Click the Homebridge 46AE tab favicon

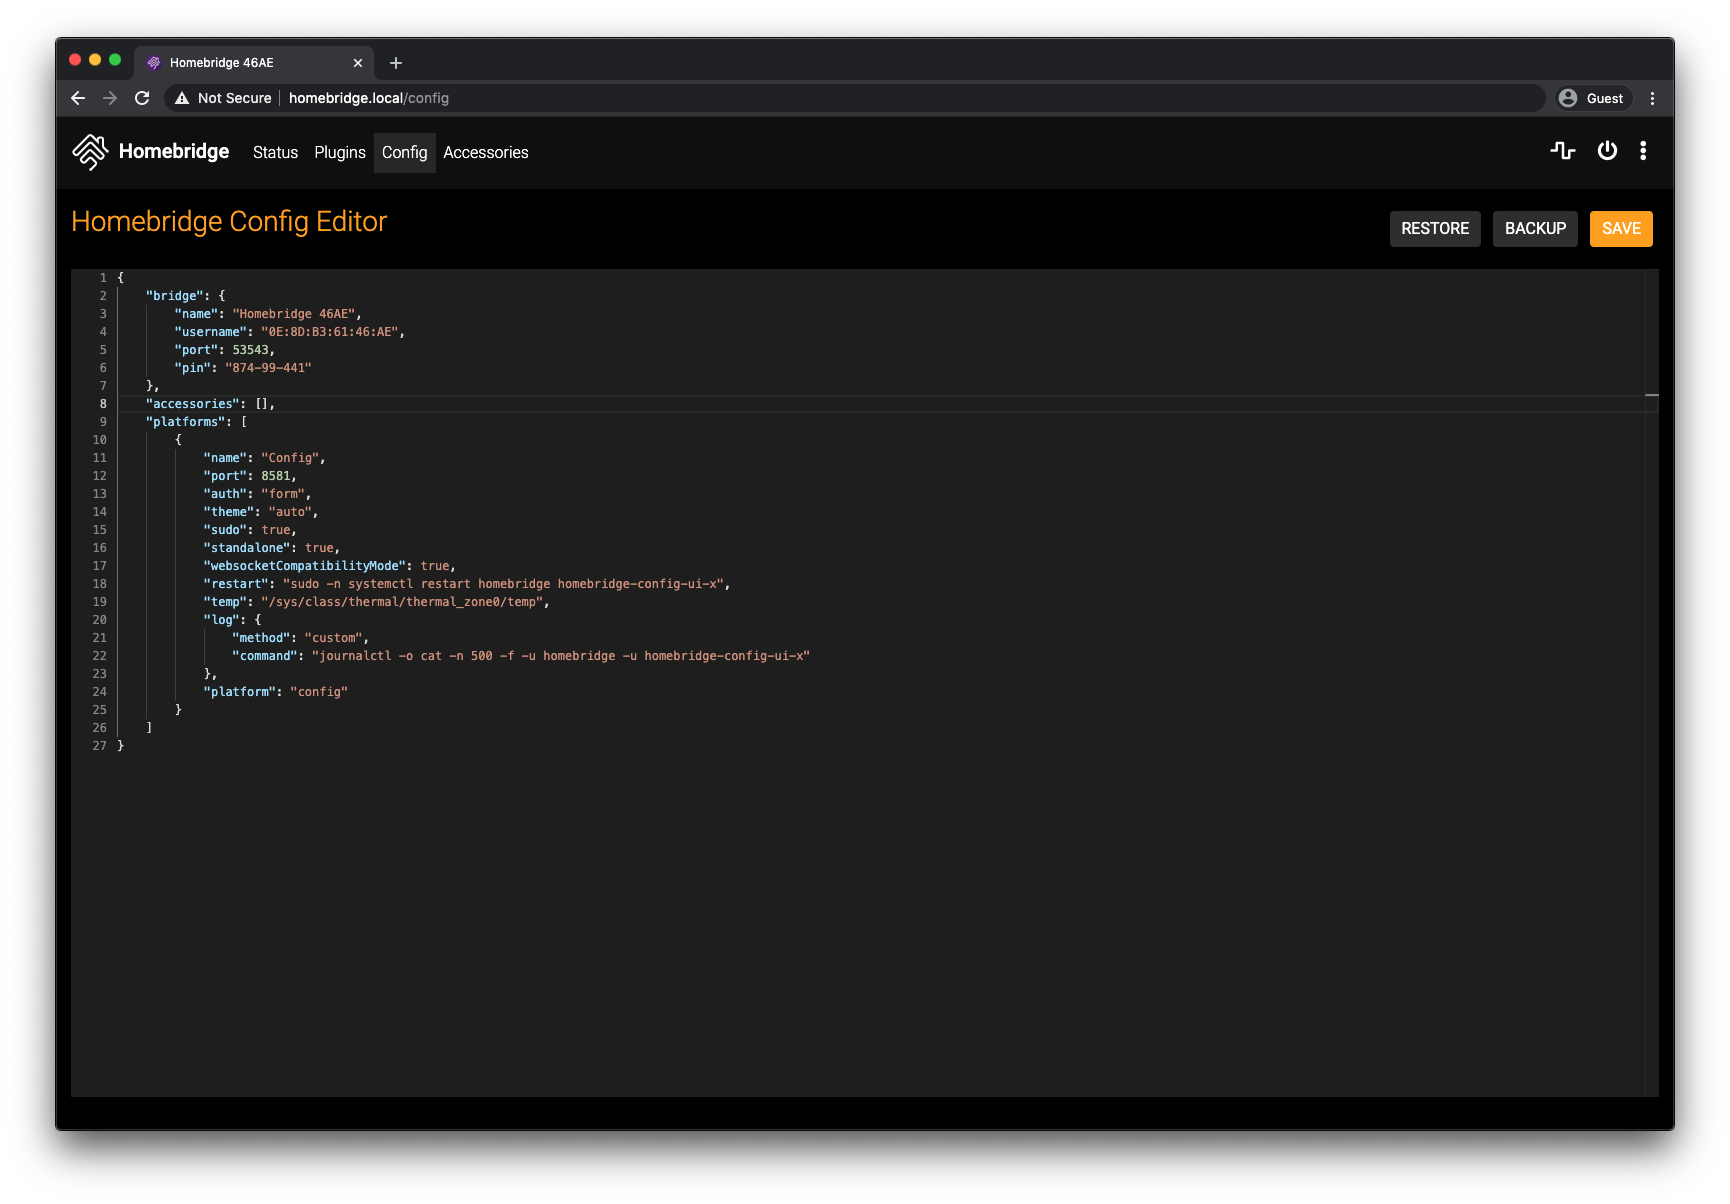(x=154, y=62)
